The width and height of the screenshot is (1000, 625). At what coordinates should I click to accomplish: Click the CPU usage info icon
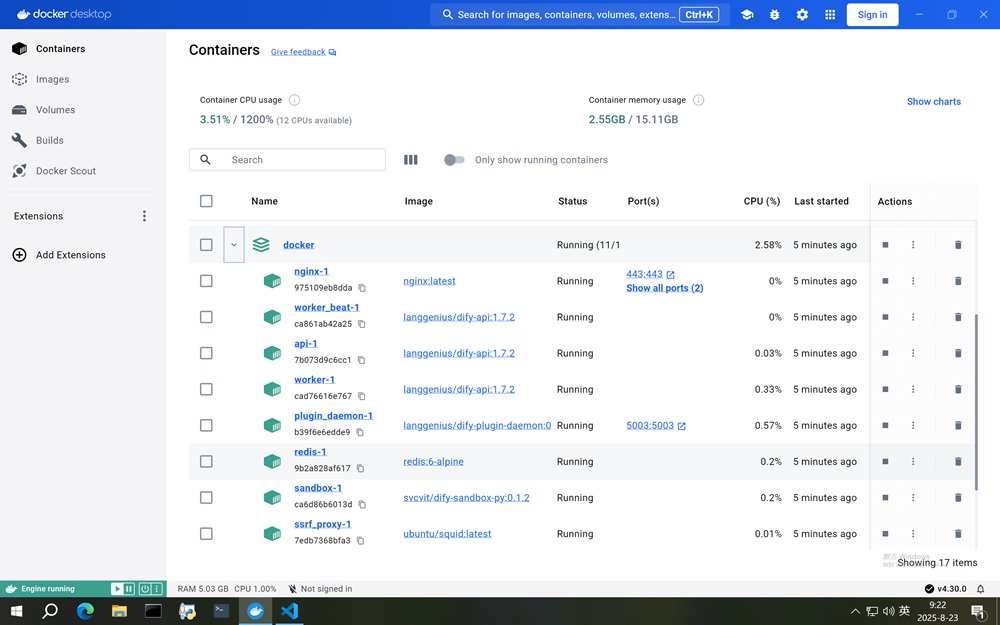[x=294, y=99]
